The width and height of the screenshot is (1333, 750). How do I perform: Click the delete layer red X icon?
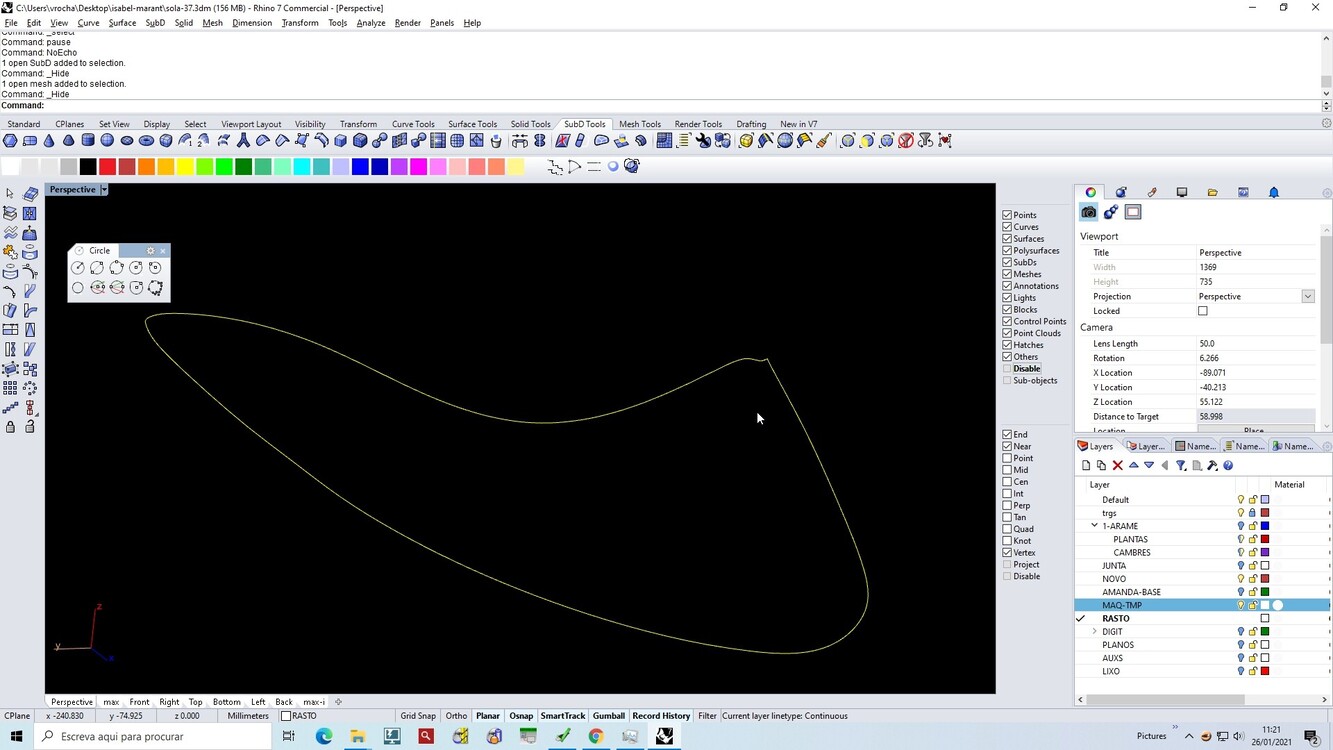(1118, 465)
